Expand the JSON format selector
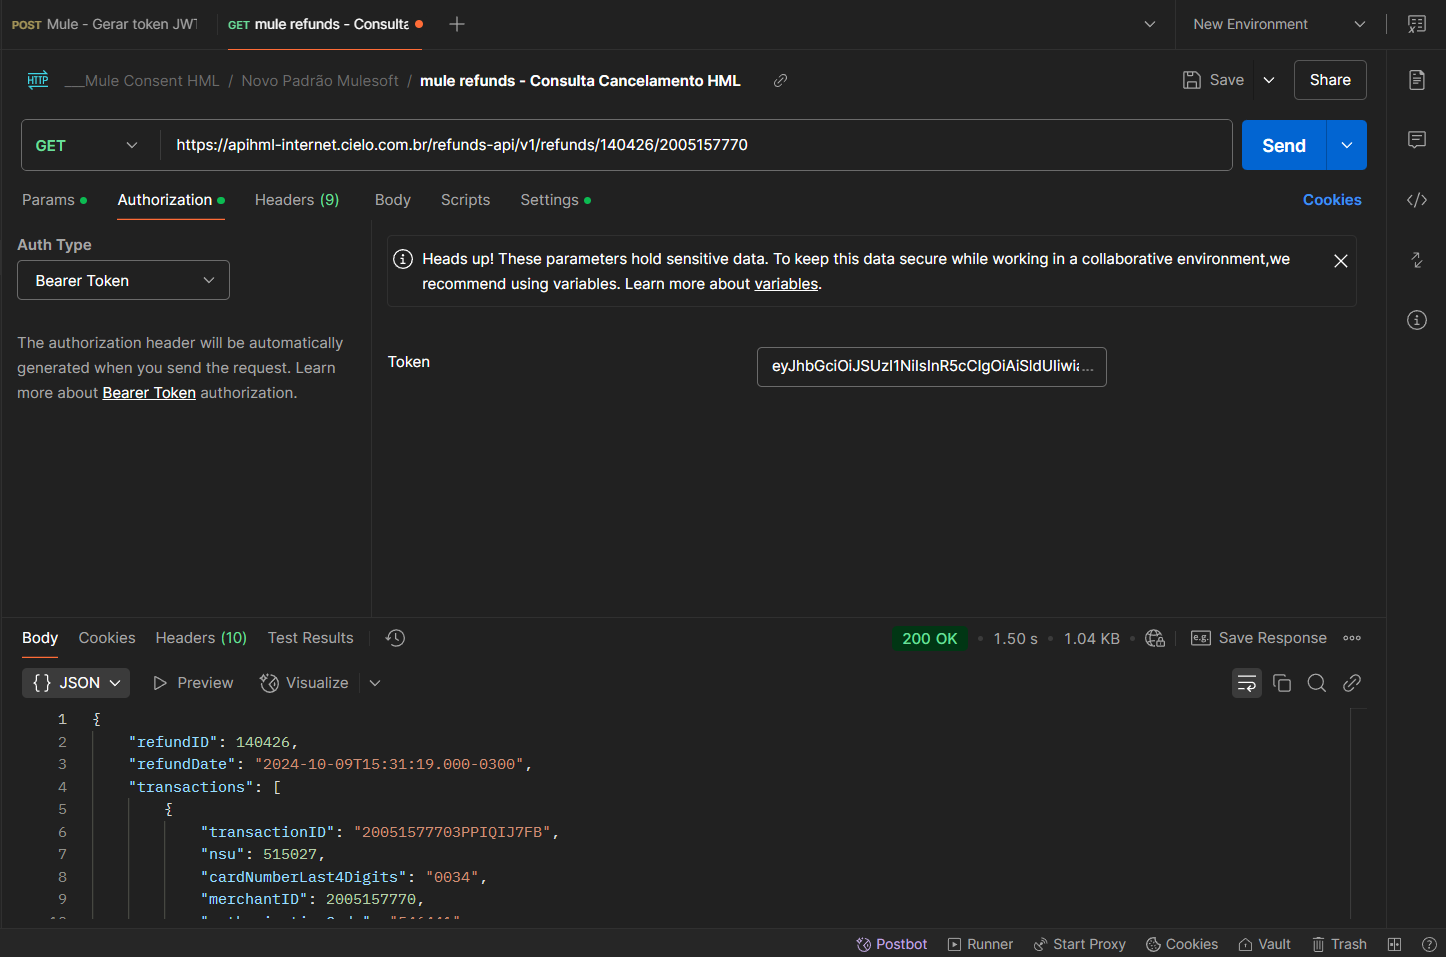This screenshot has width=1446, height=957. click(x=76, y=683)
